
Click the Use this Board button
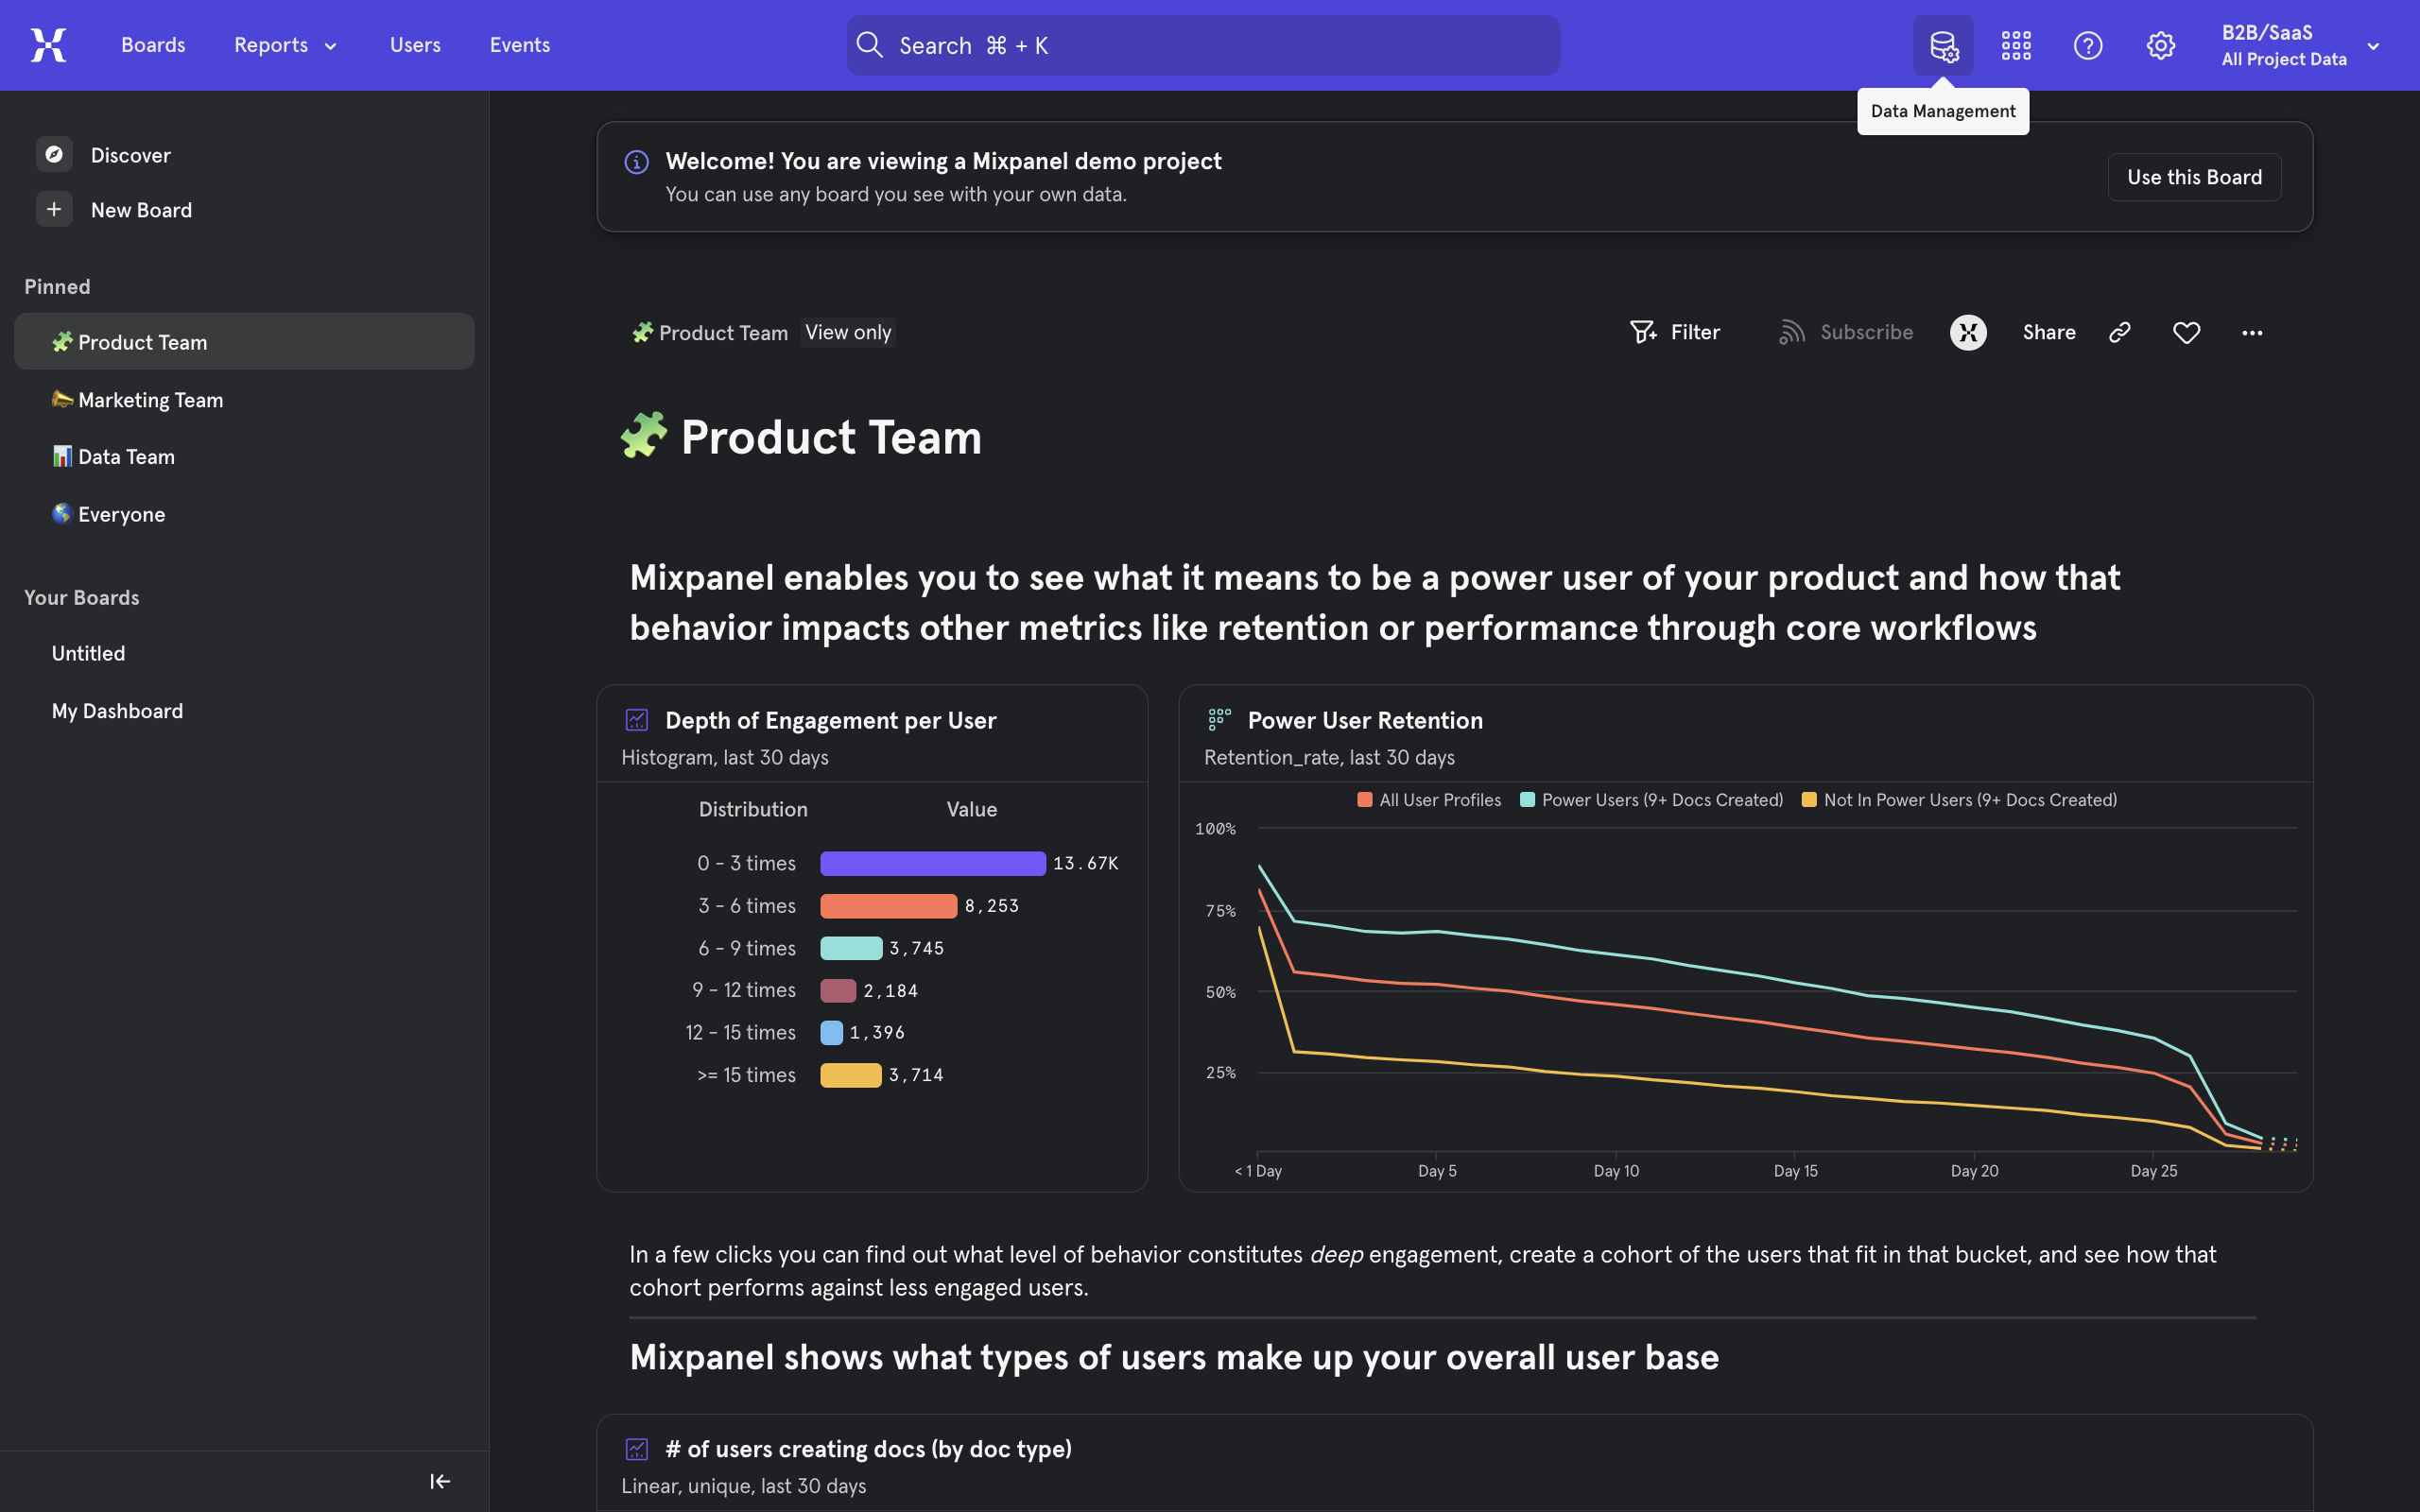point(2194,177)
